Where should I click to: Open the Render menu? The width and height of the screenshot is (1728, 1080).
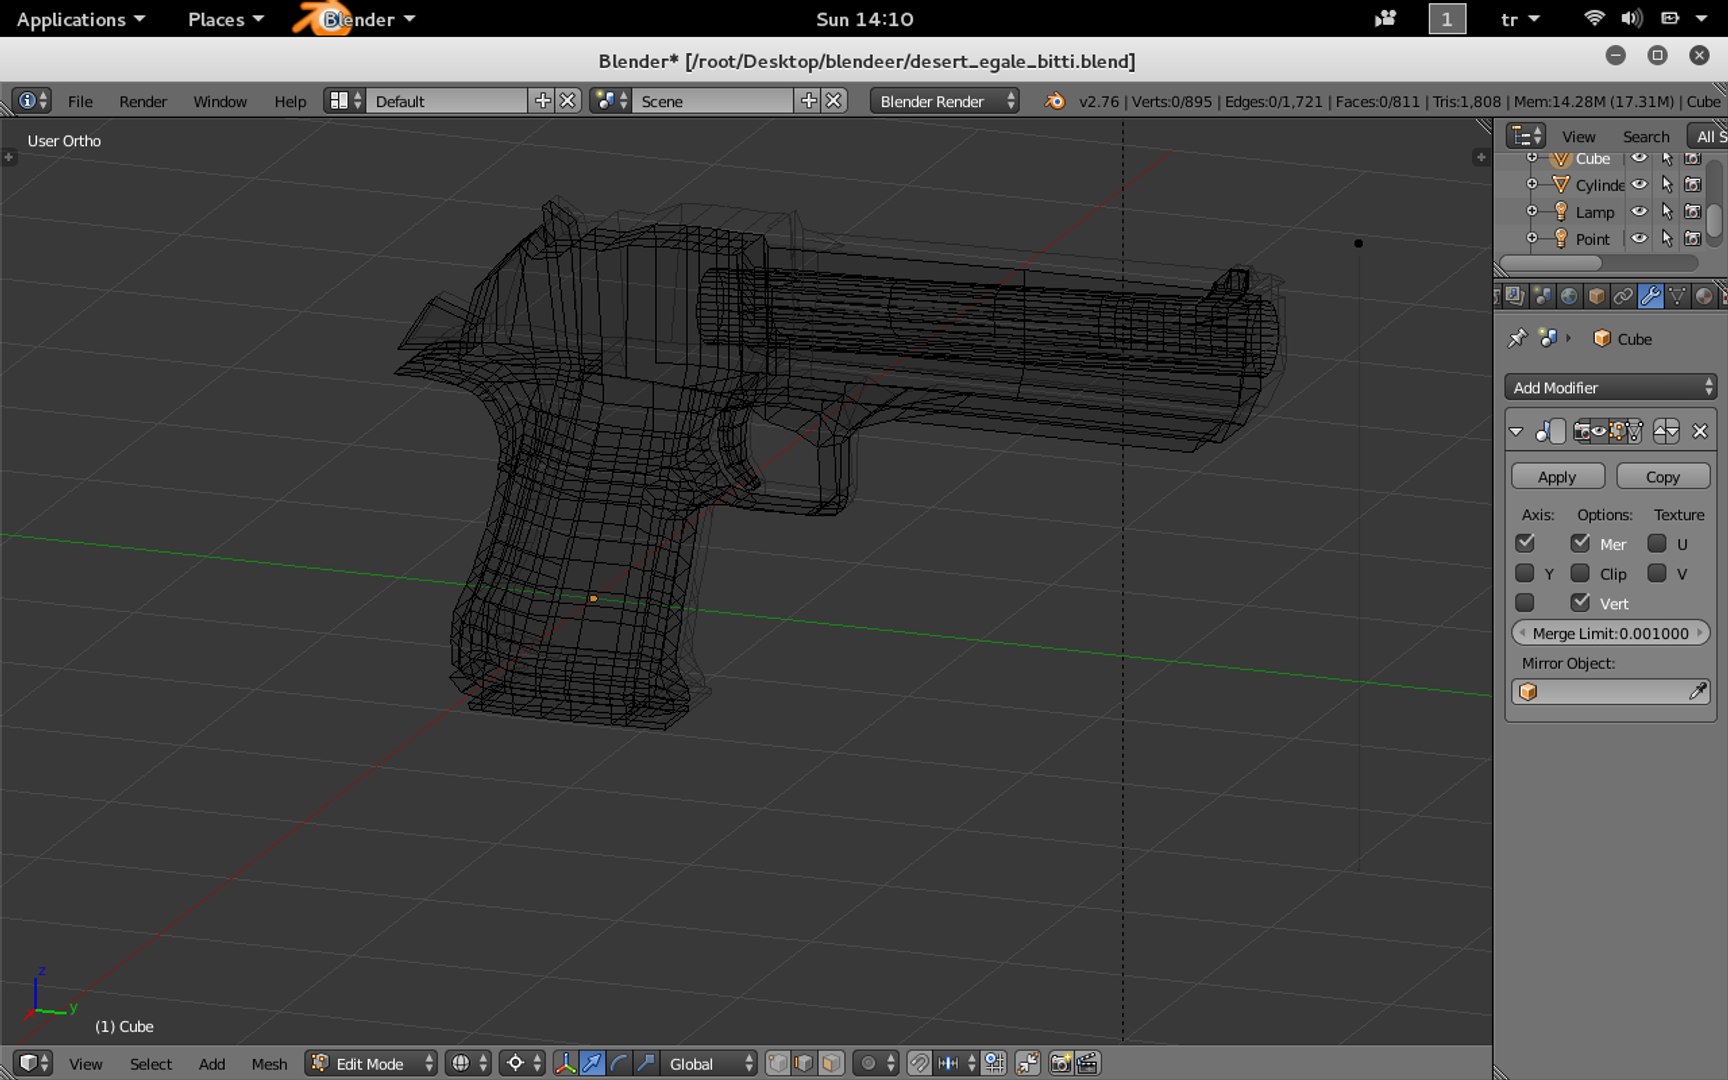click(x=143, y=101)
